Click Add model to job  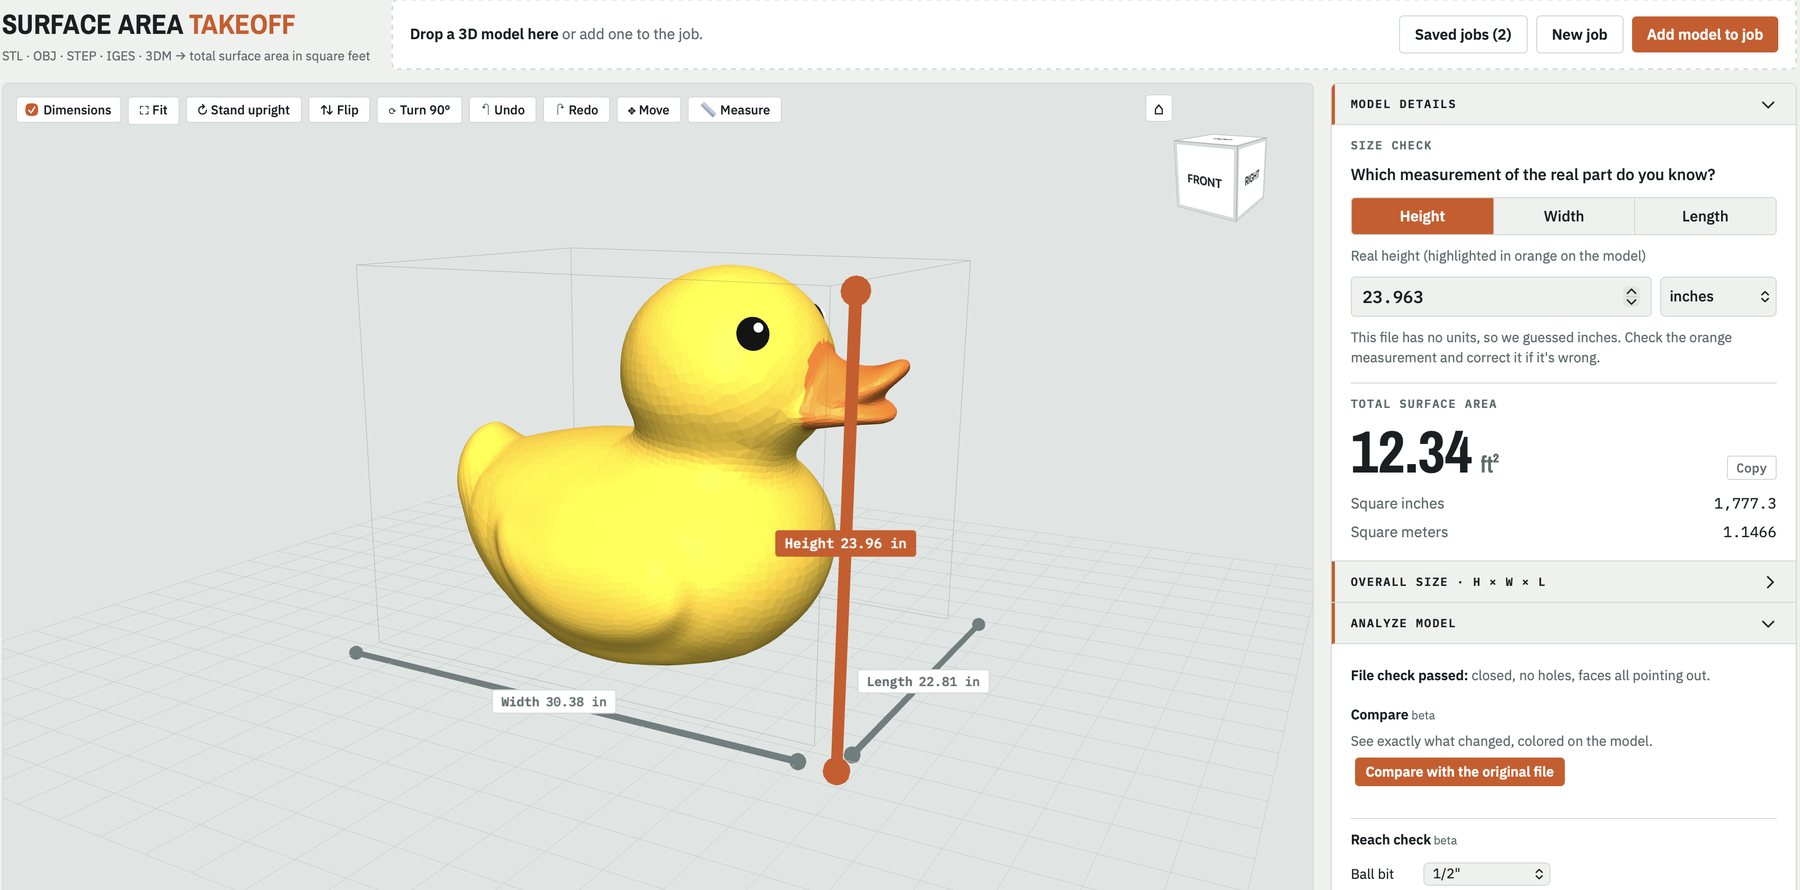tap(1705, 34)
